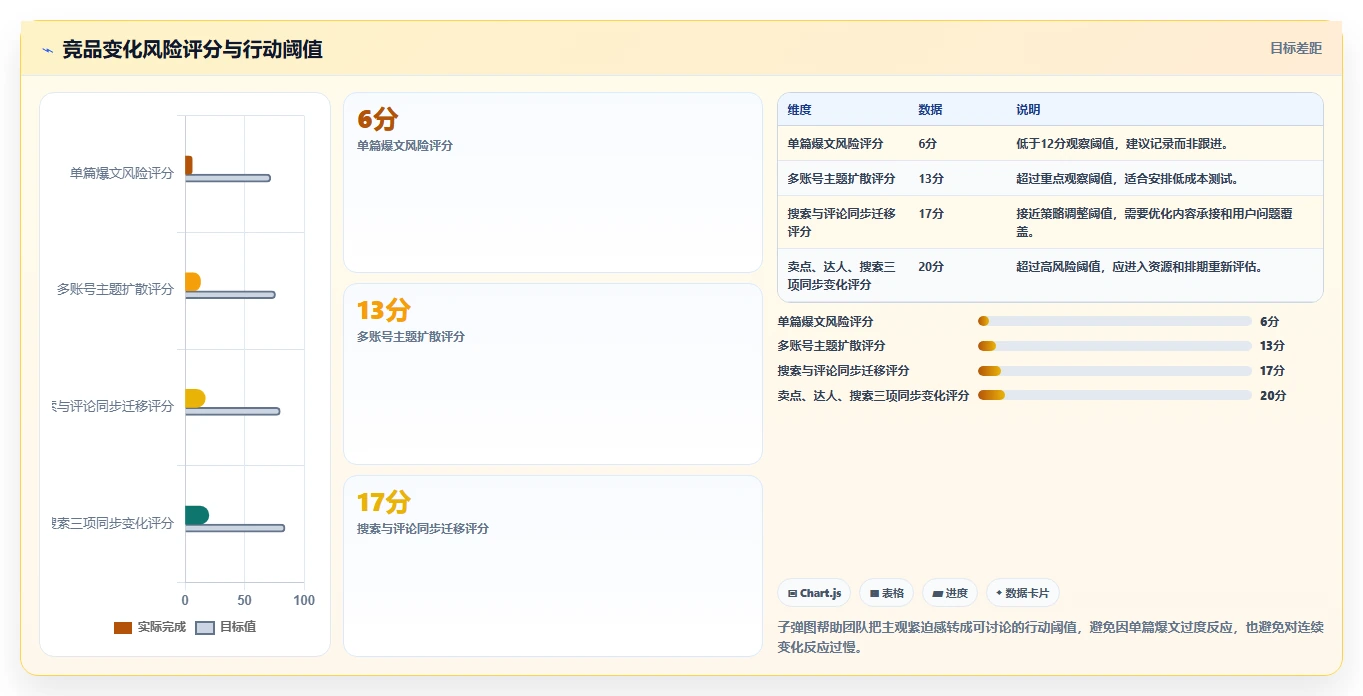Toggle the 目标值 legend swatch
Image resolution: width=1363 pixels, height=696 pixels.
point(204,628)
